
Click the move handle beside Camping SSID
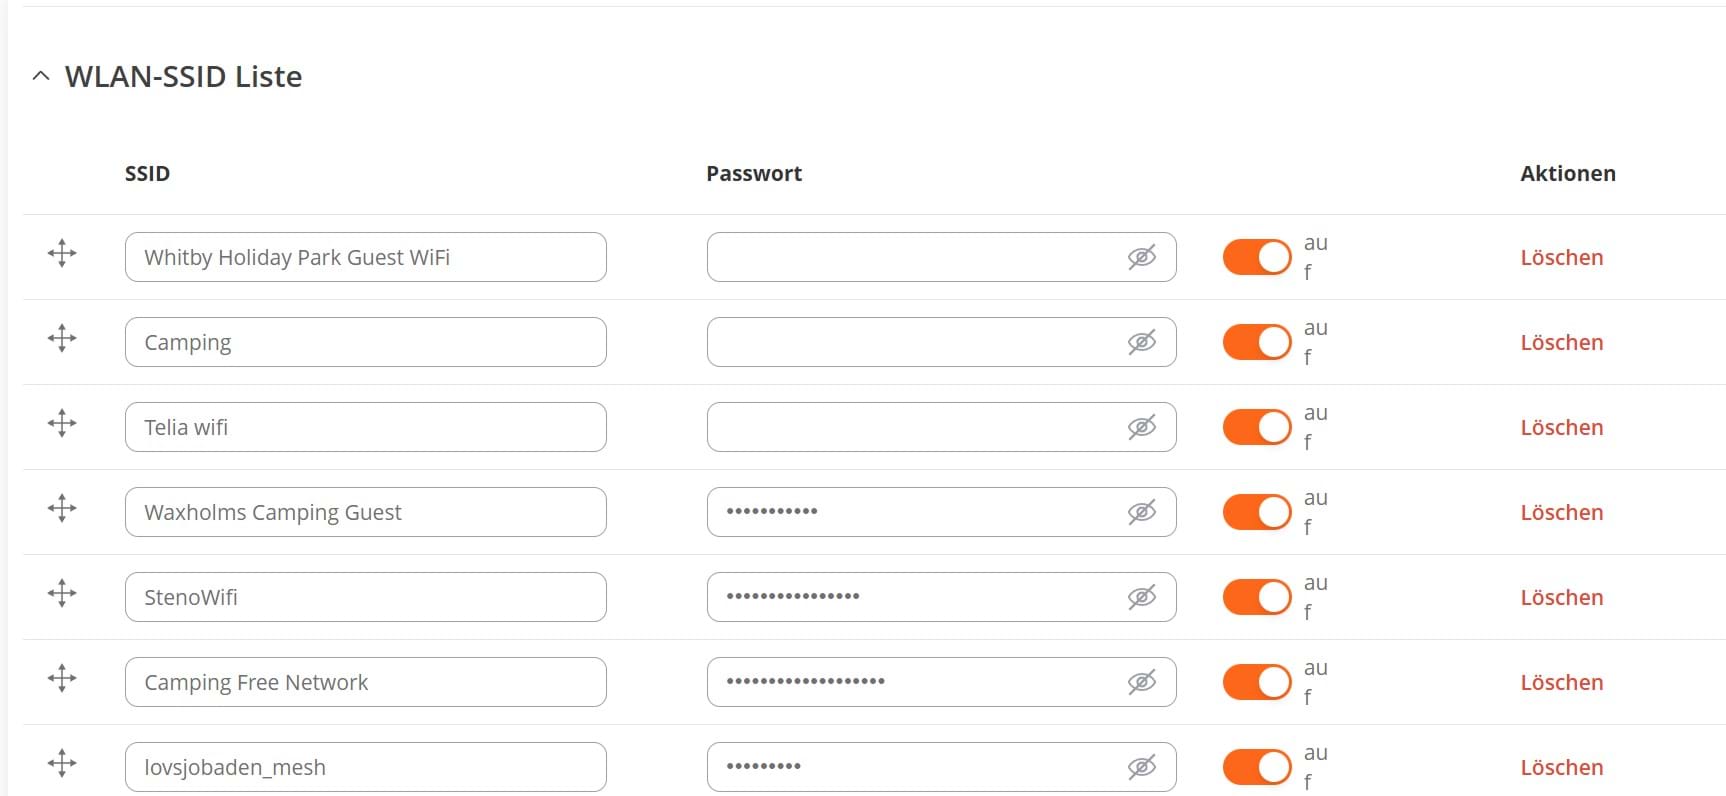tap(62, 338)
